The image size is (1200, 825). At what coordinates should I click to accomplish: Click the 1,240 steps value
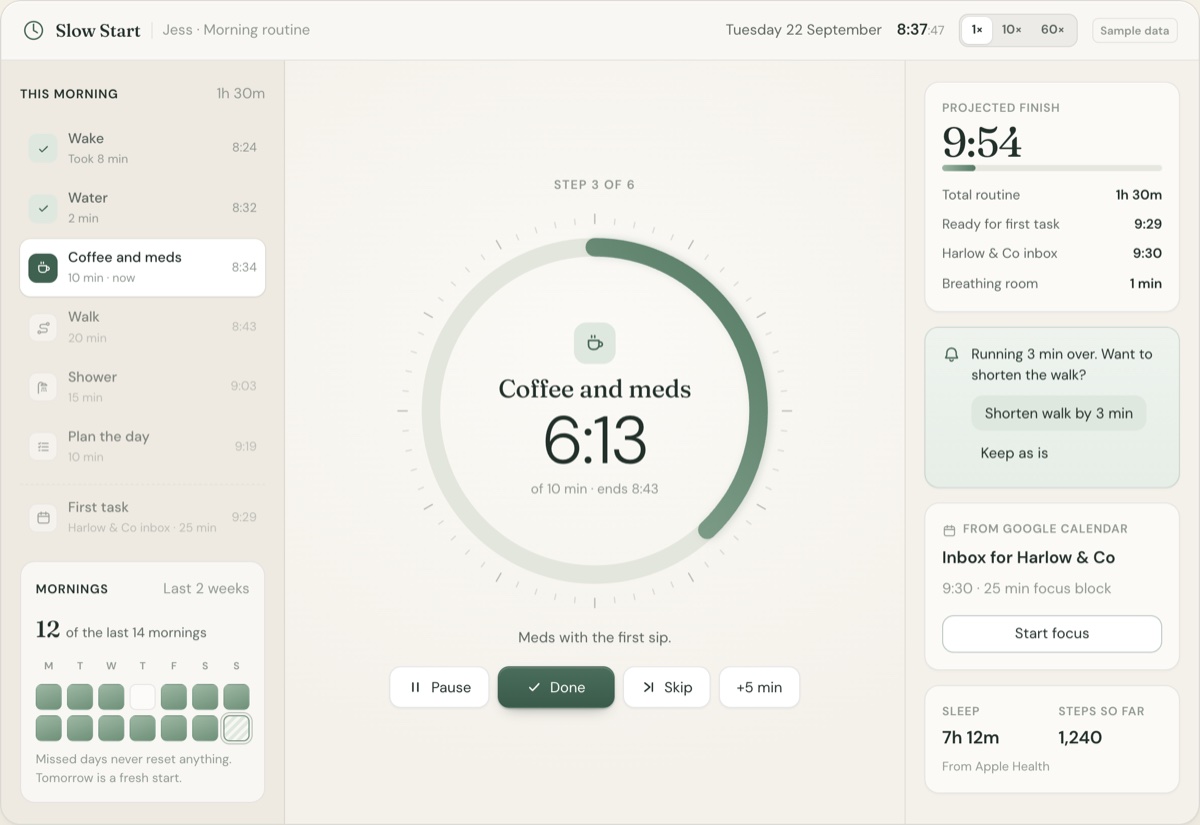1080,738
